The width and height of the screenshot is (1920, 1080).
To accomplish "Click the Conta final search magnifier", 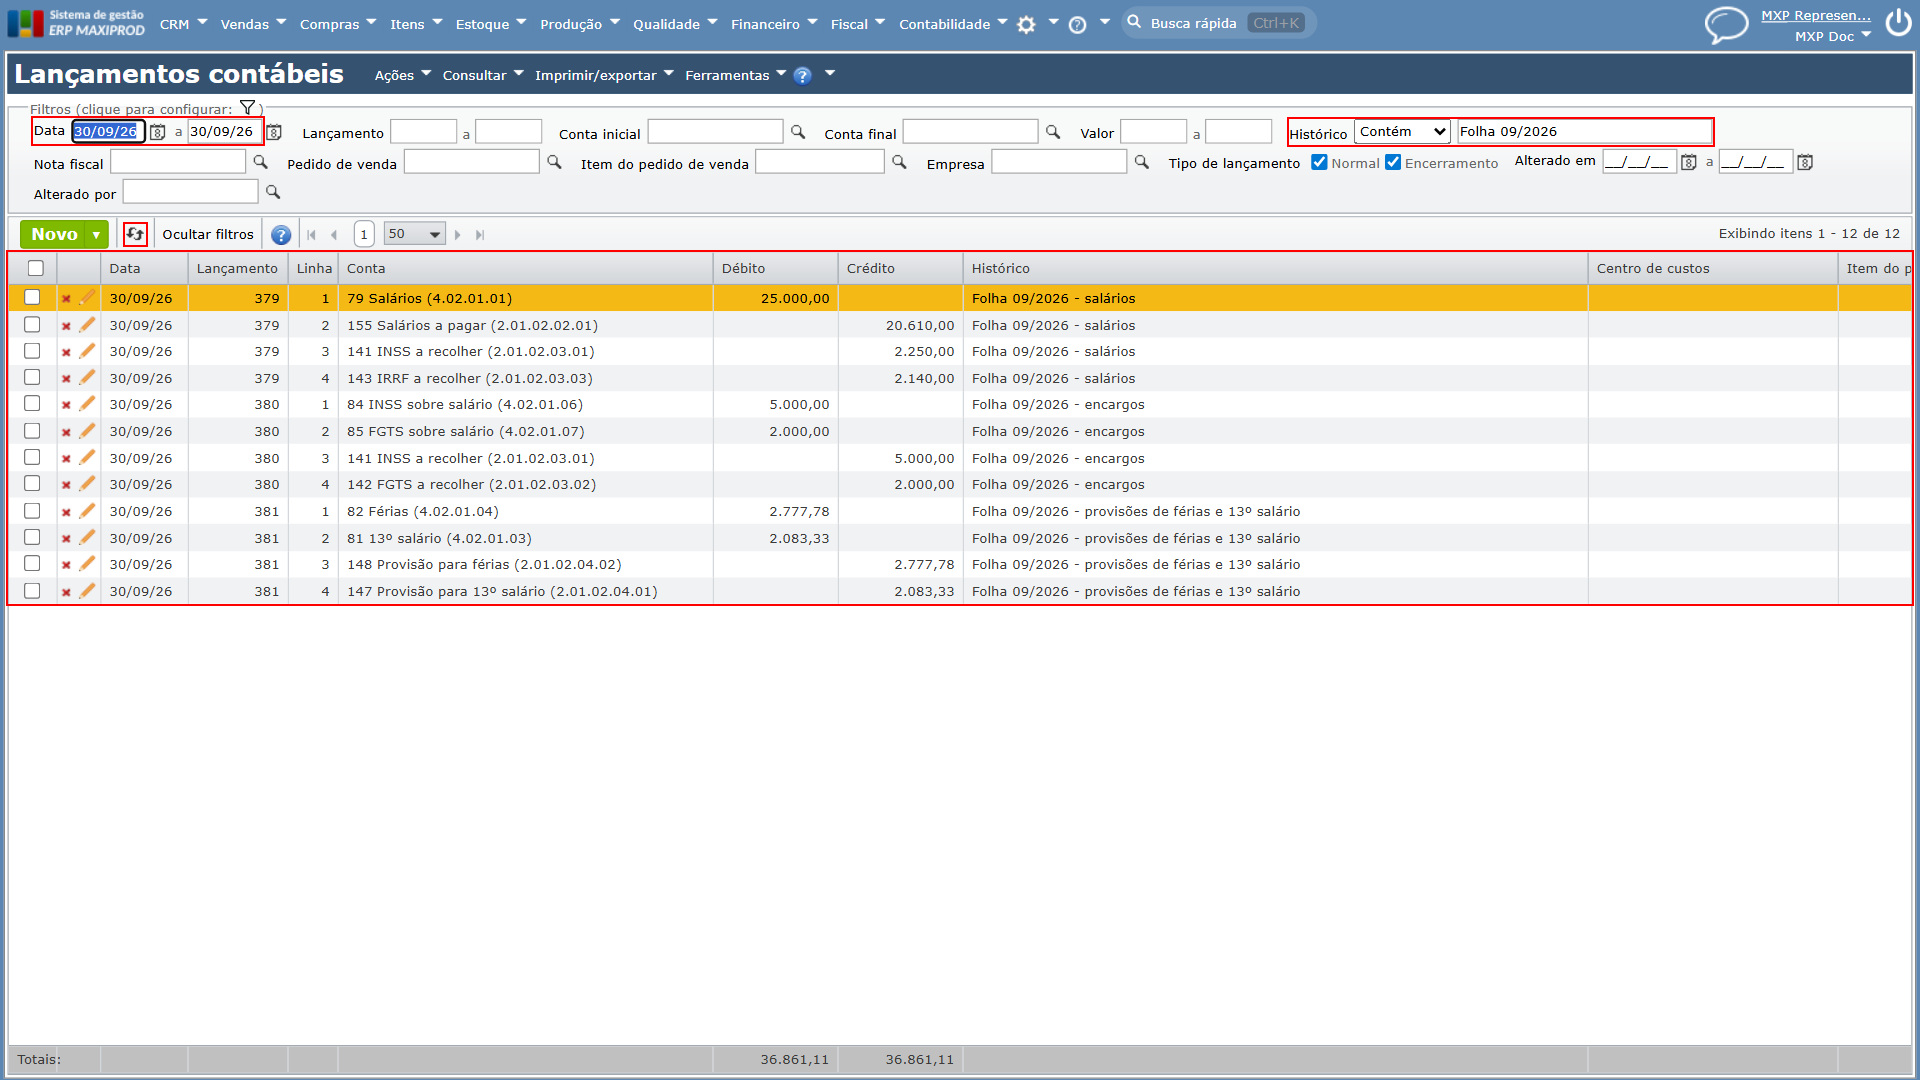I will pyautogui.click(x=1053, y=132).
